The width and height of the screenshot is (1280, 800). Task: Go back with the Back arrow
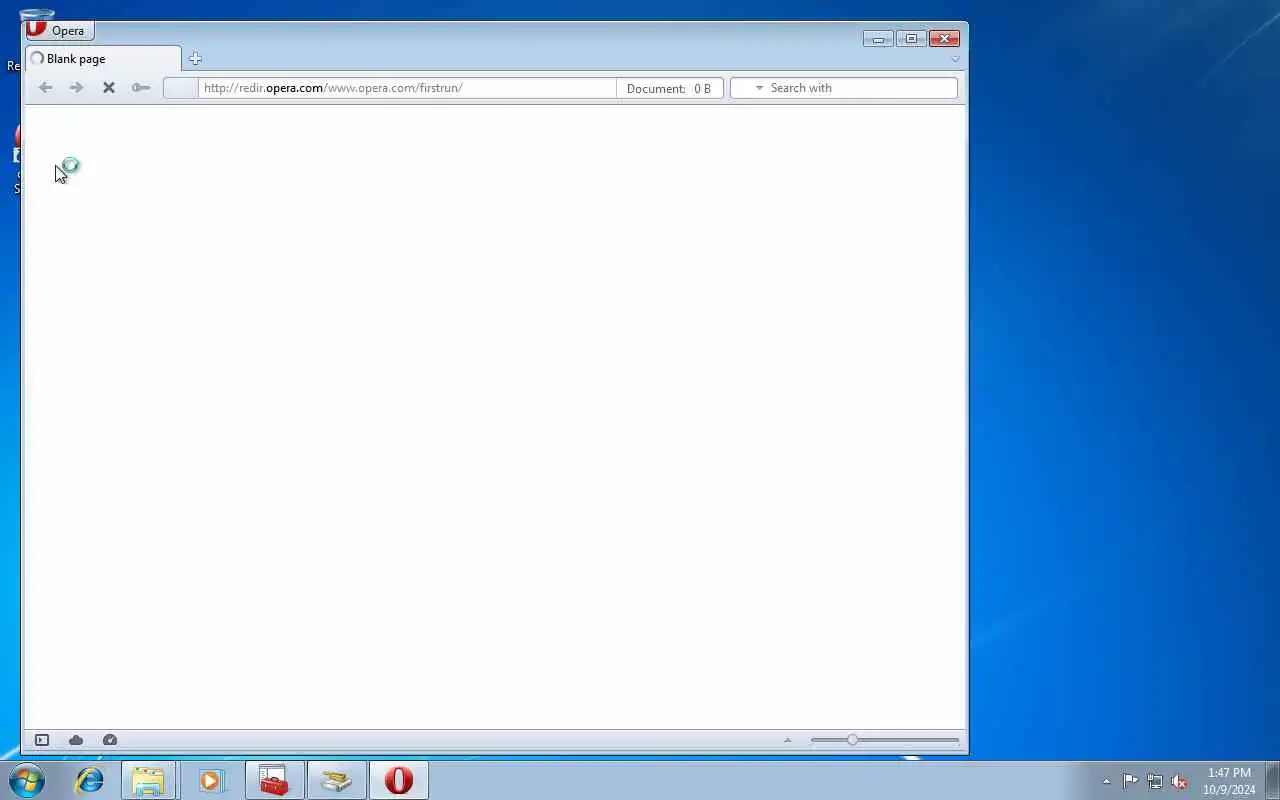(45, 88)
